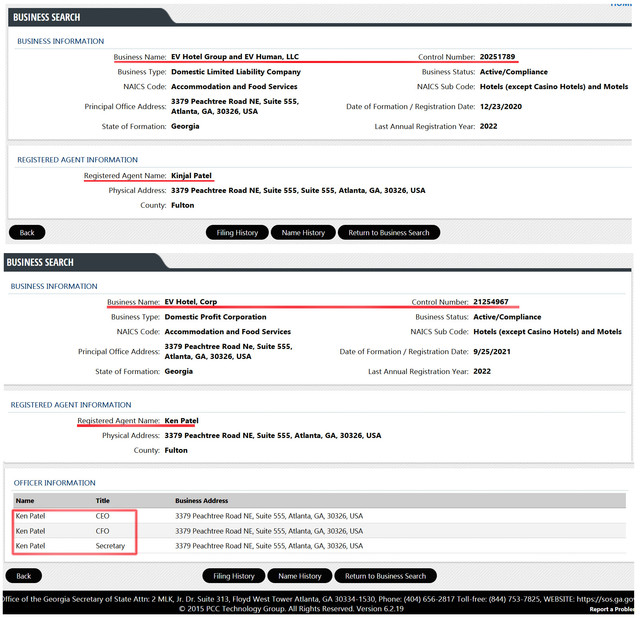Image resolution: width=640 pixels, height=622 pixels.
Task: Click Business Address column header
Action: [202, 501]
